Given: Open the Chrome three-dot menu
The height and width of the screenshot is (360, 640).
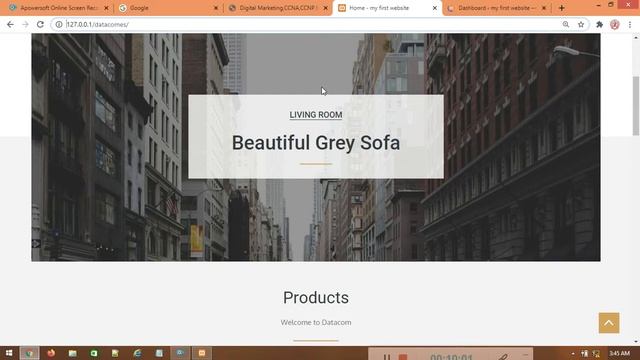Looking at the screenshot, I should tap(630, 24).
